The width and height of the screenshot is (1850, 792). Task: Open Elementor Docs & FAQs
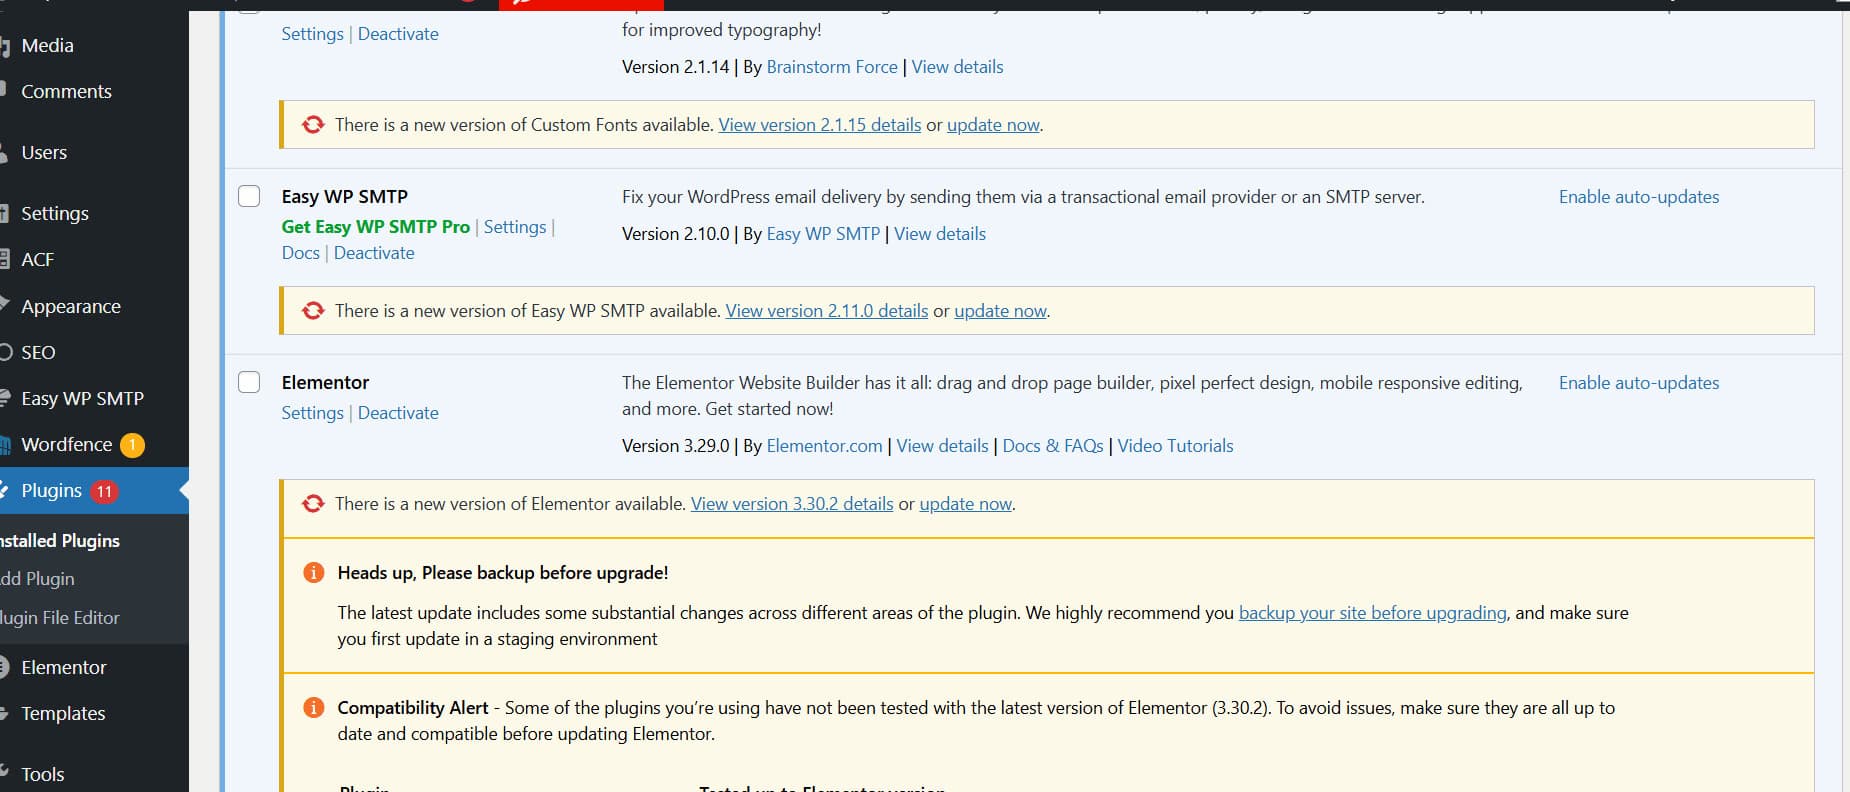pos(1053,445)
